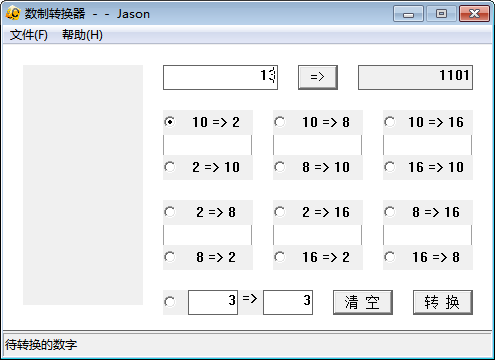Focus the input number field showing 13

[x=220, y=77]
